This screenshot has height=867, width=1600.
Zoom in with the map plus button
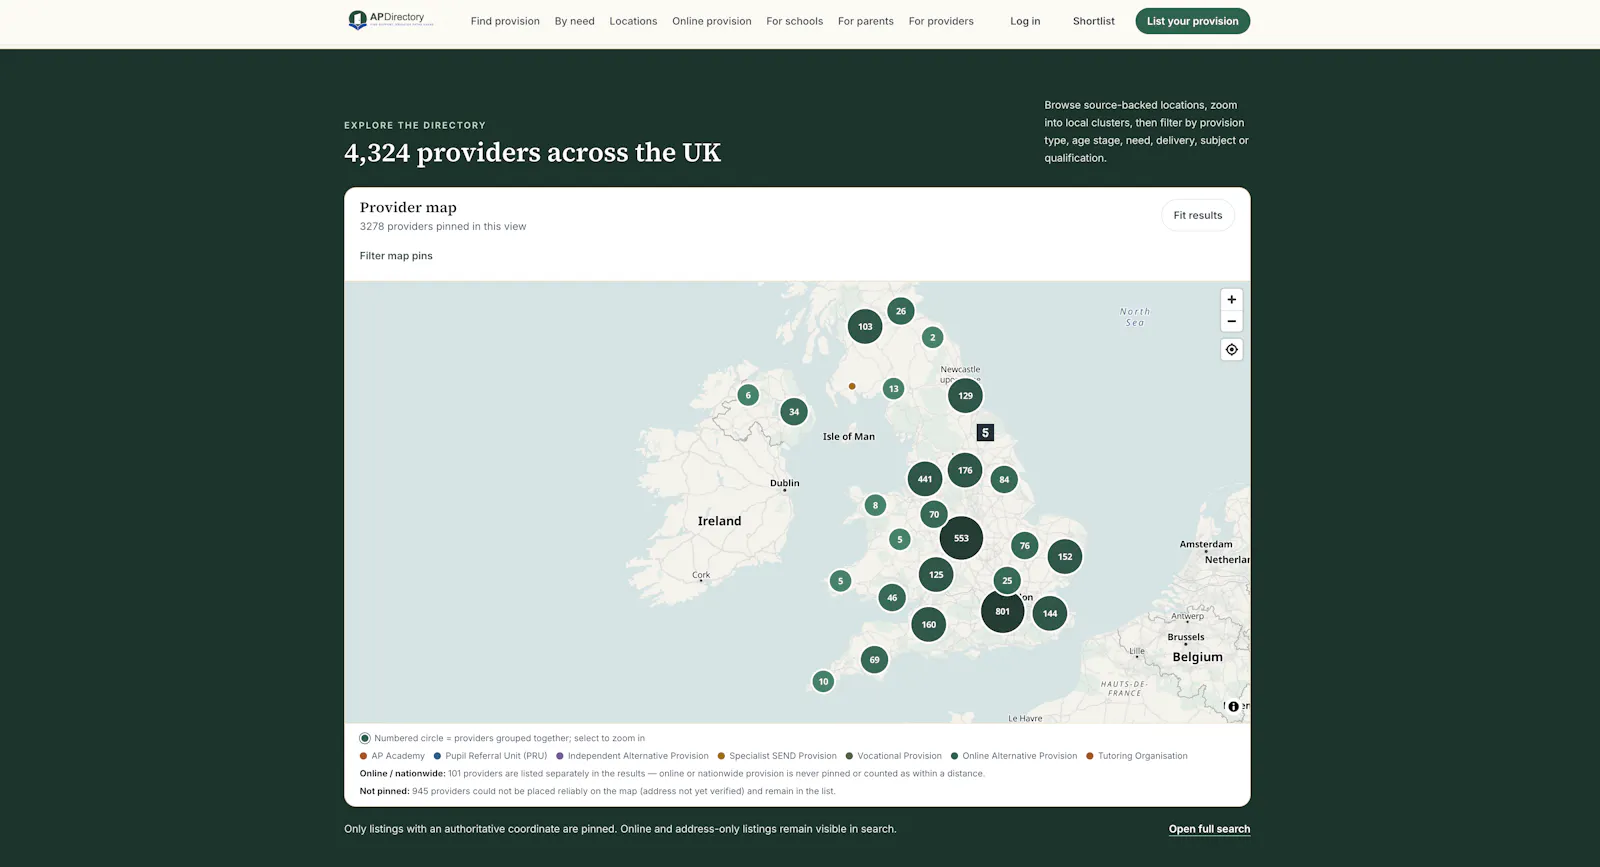point(1232,299)
